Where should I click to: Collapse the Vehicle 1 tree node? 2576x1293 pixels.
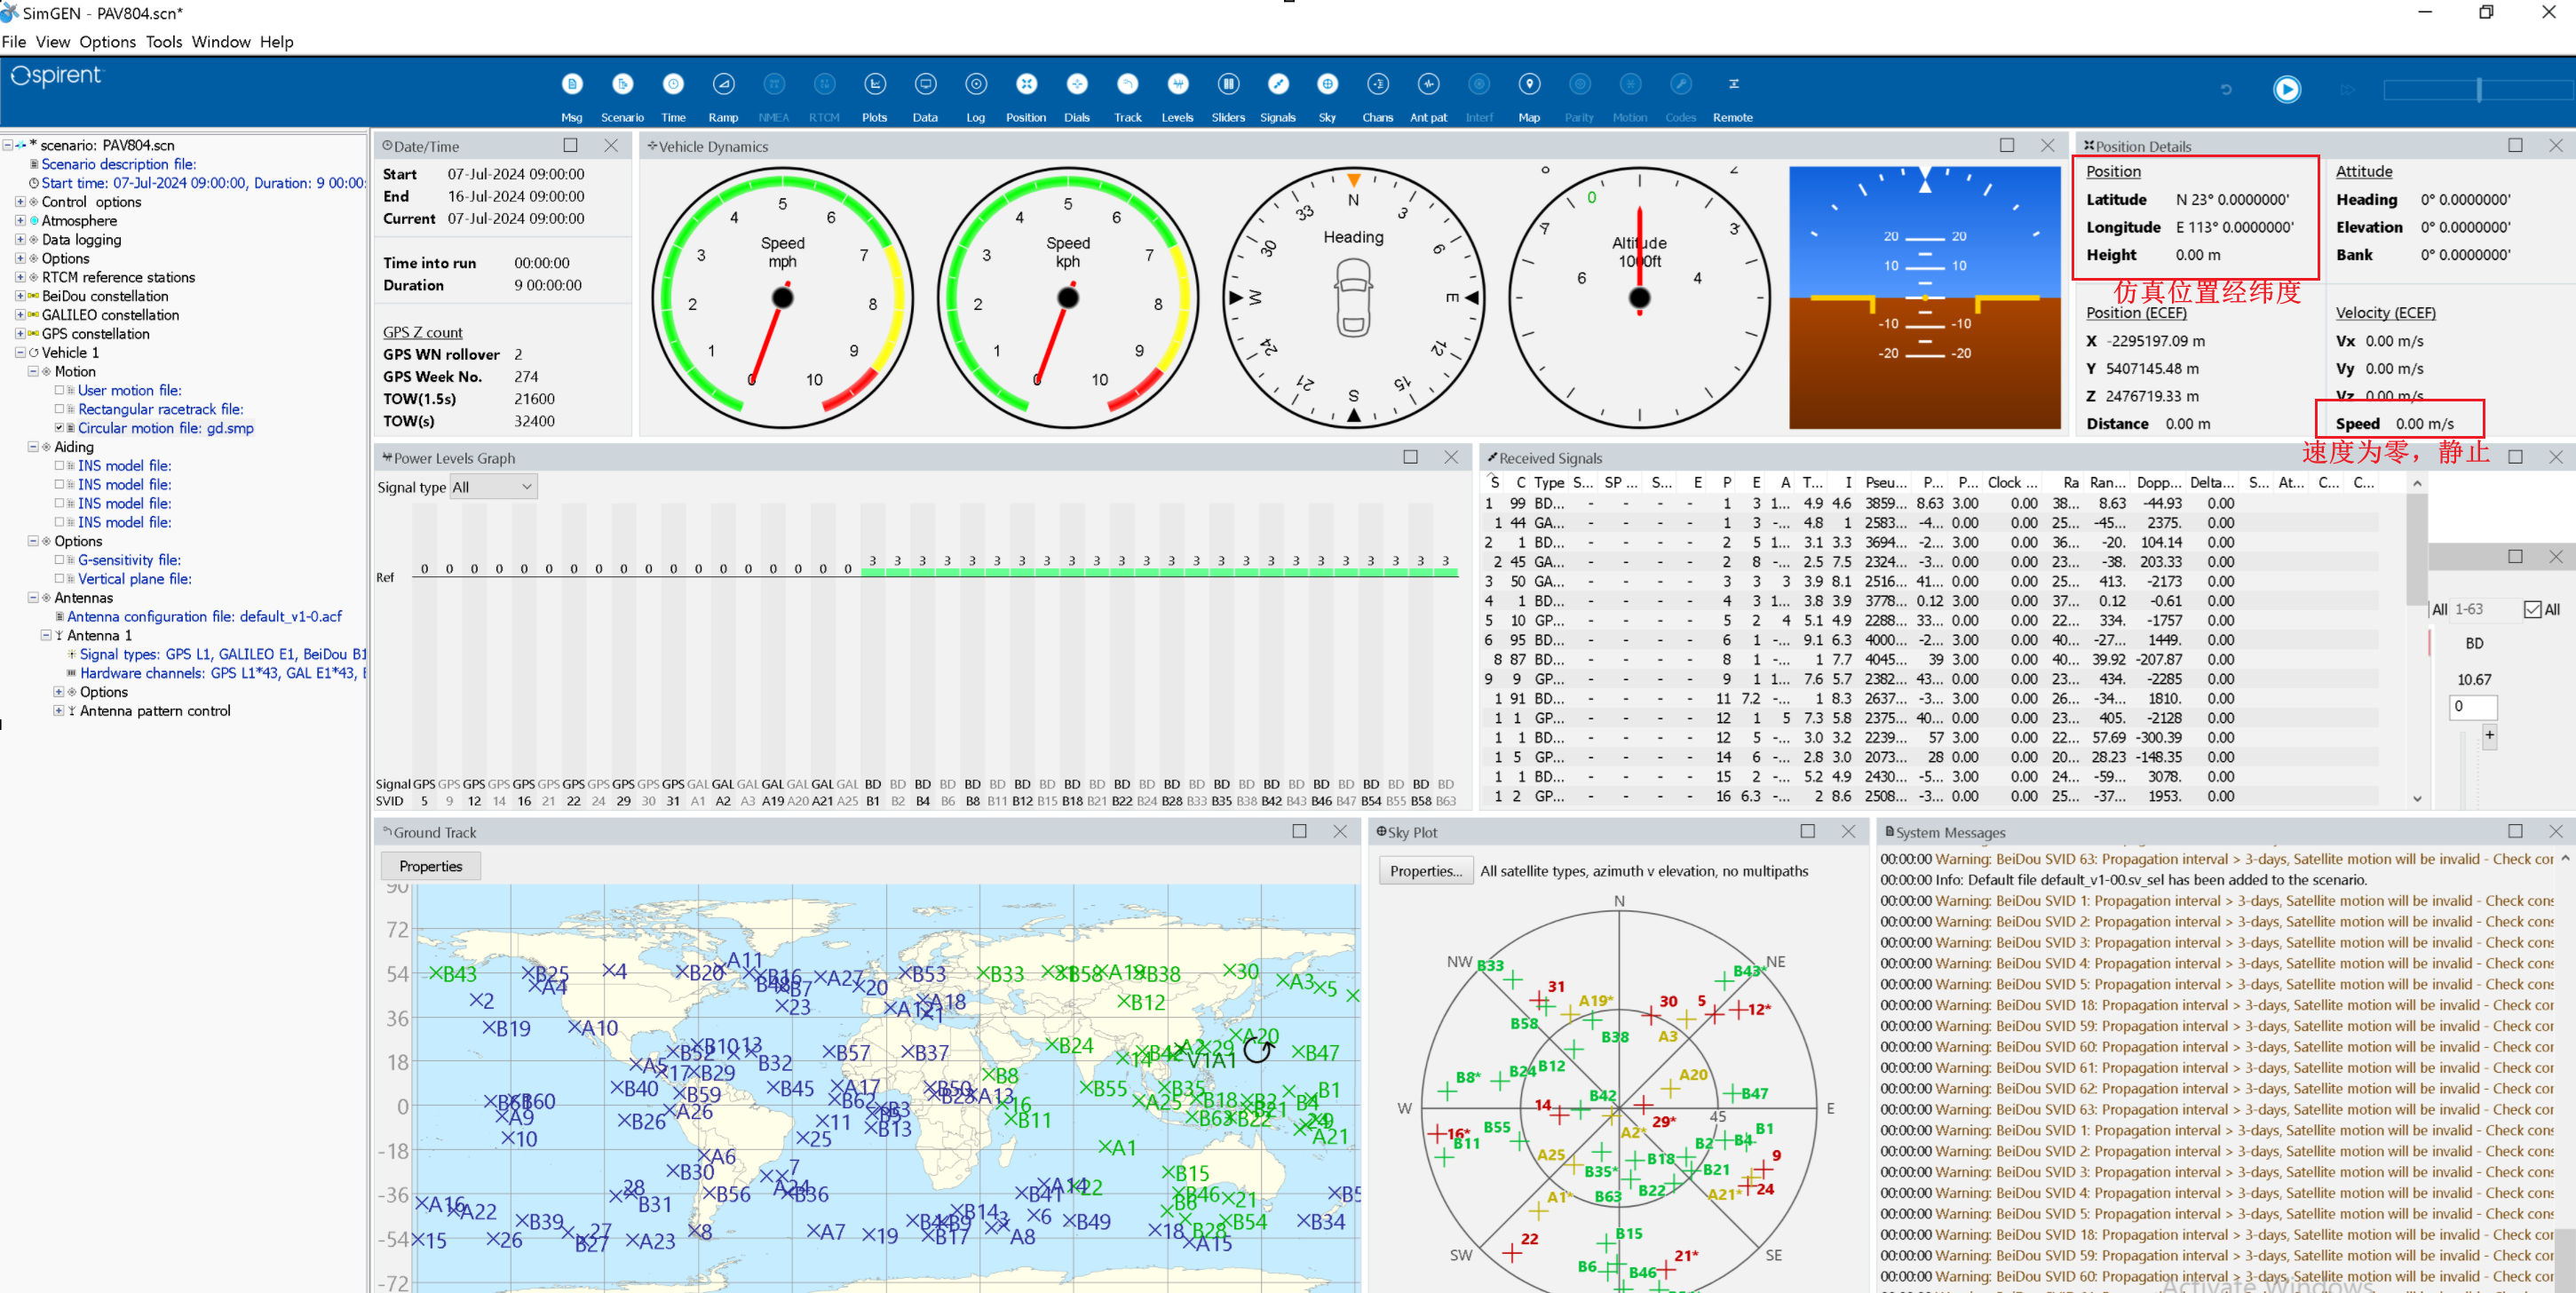pos(20,353)
